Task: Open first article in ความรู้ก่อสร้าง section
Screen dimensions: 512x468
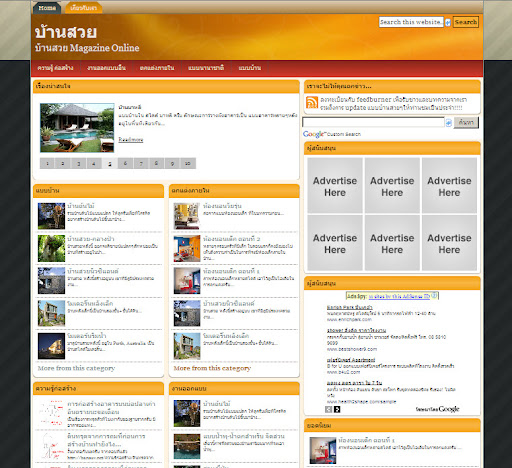Action: [111, 408]
